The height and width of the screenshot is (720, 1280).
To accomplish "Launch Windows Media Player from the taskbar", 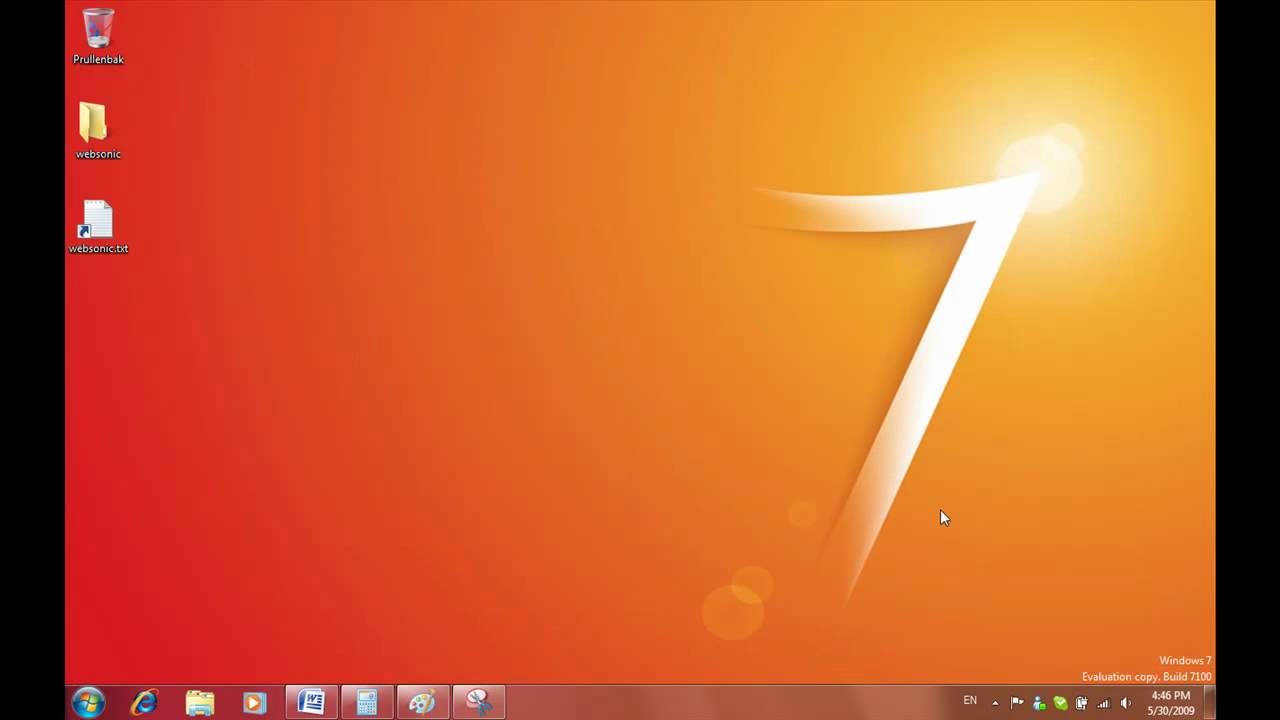I will click(x=255, y=703).
